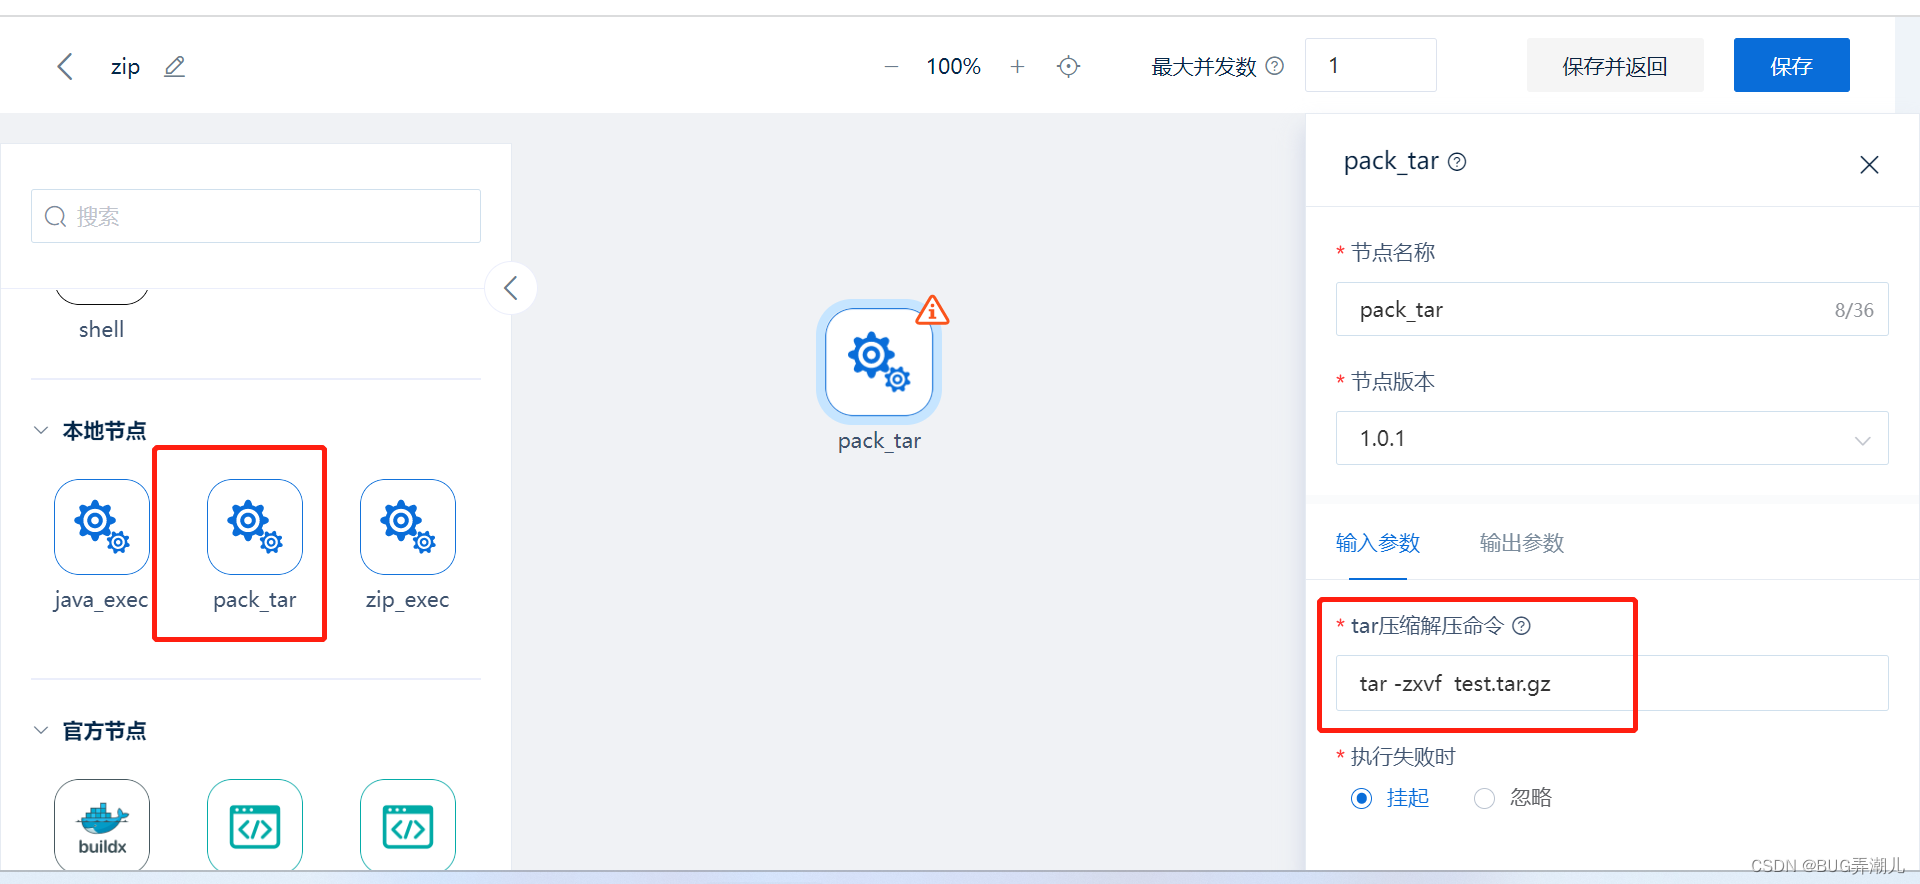
Task: Show help for 最大并发数
Action: tap(1275, 66)
